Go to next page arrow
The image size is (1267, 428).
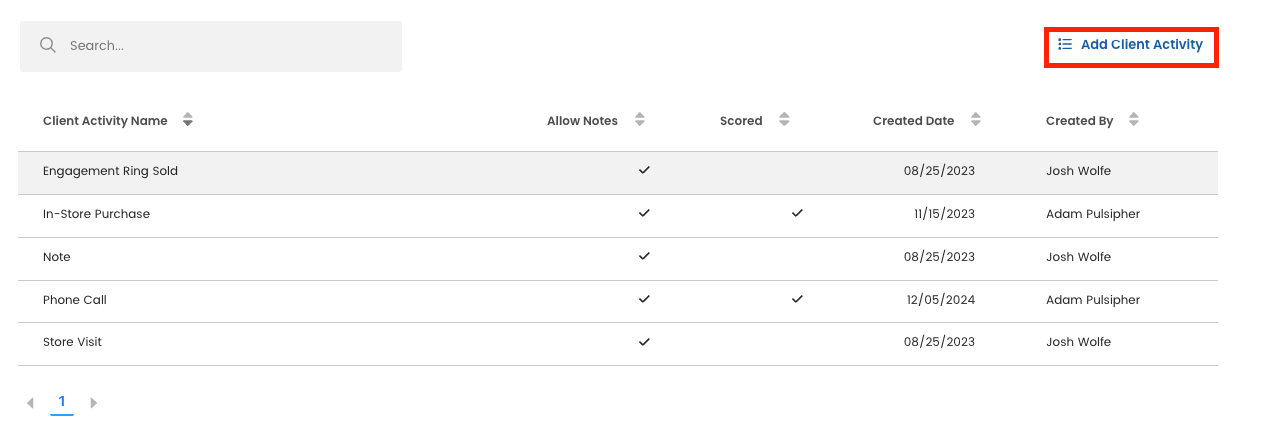pos(94,403)
